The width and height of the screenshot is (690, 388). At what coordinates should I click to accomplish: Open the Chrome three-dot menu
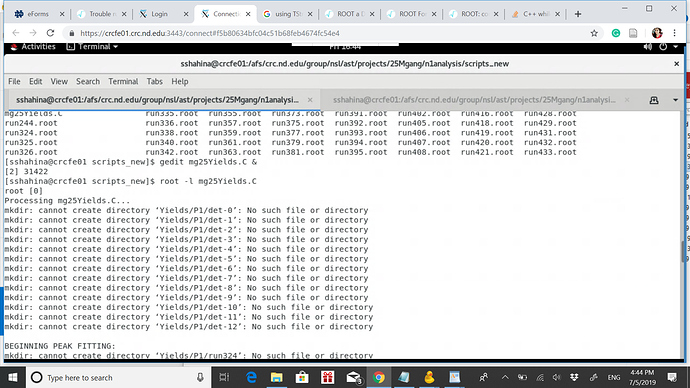tap(675, 33)
